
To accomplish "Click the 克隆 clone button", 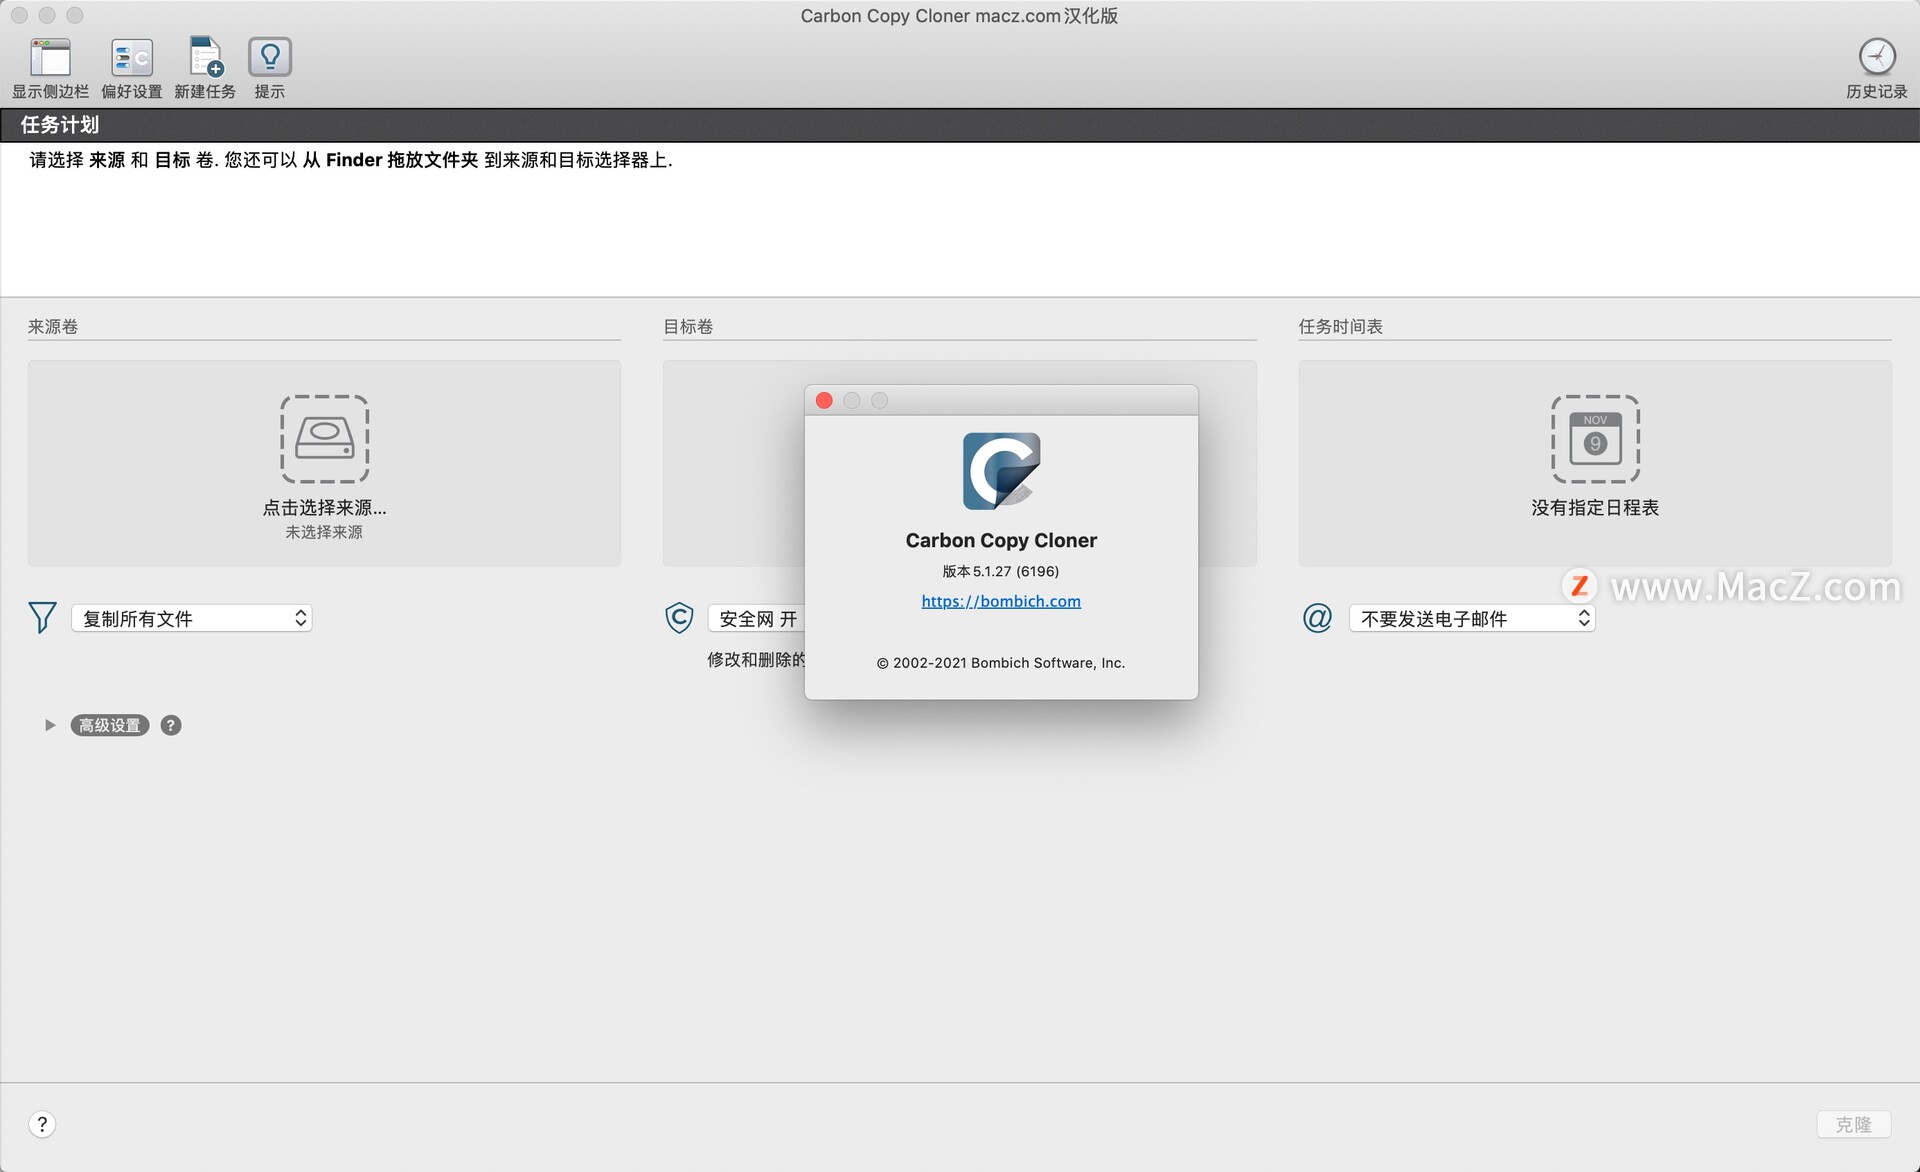I will (x=1853, y=1124).
